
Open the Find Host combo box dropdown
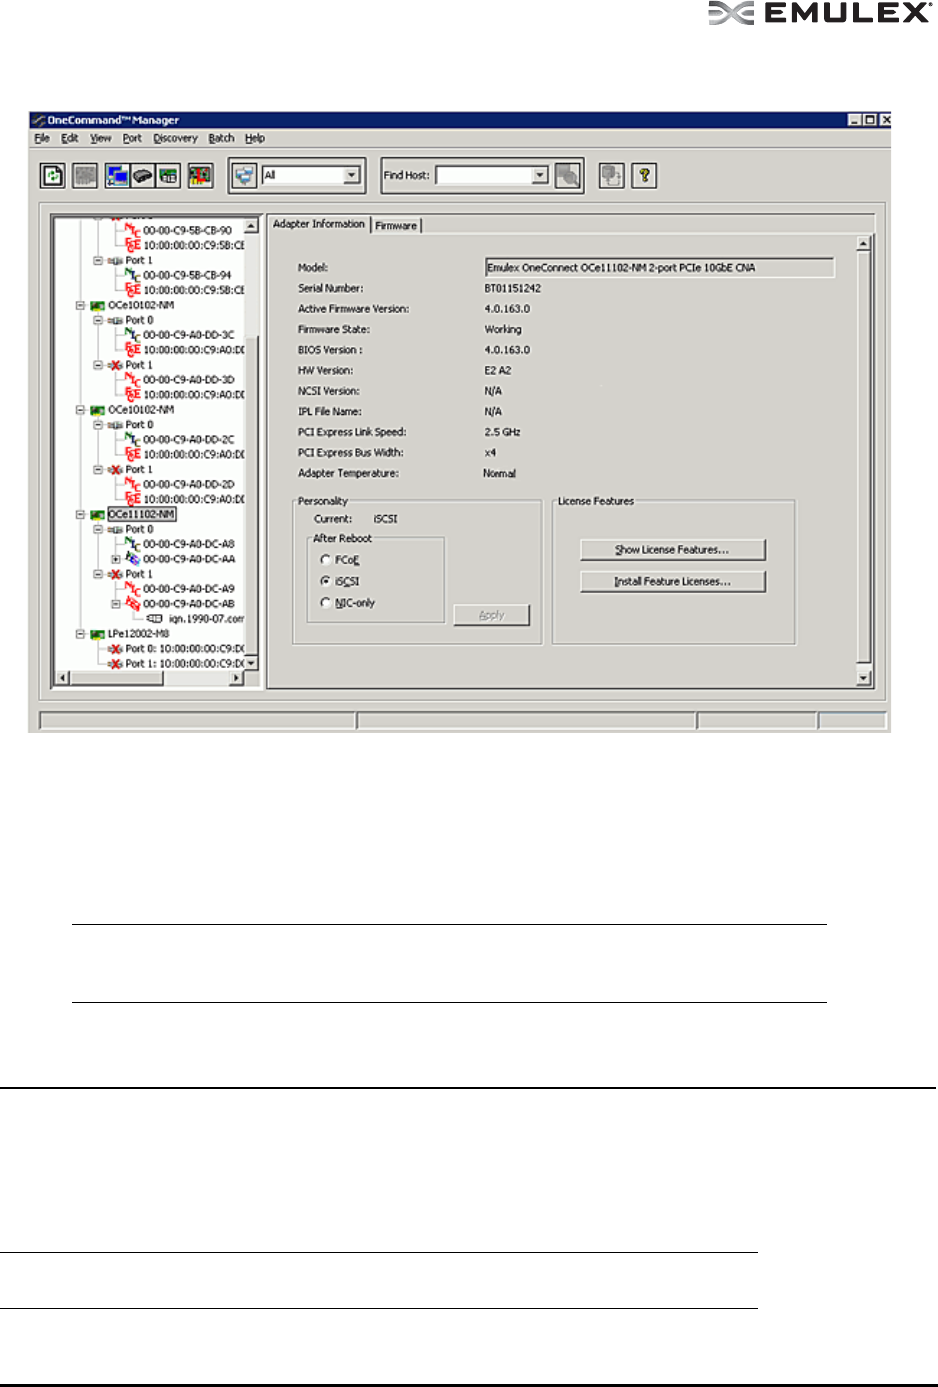pos(540,176)
